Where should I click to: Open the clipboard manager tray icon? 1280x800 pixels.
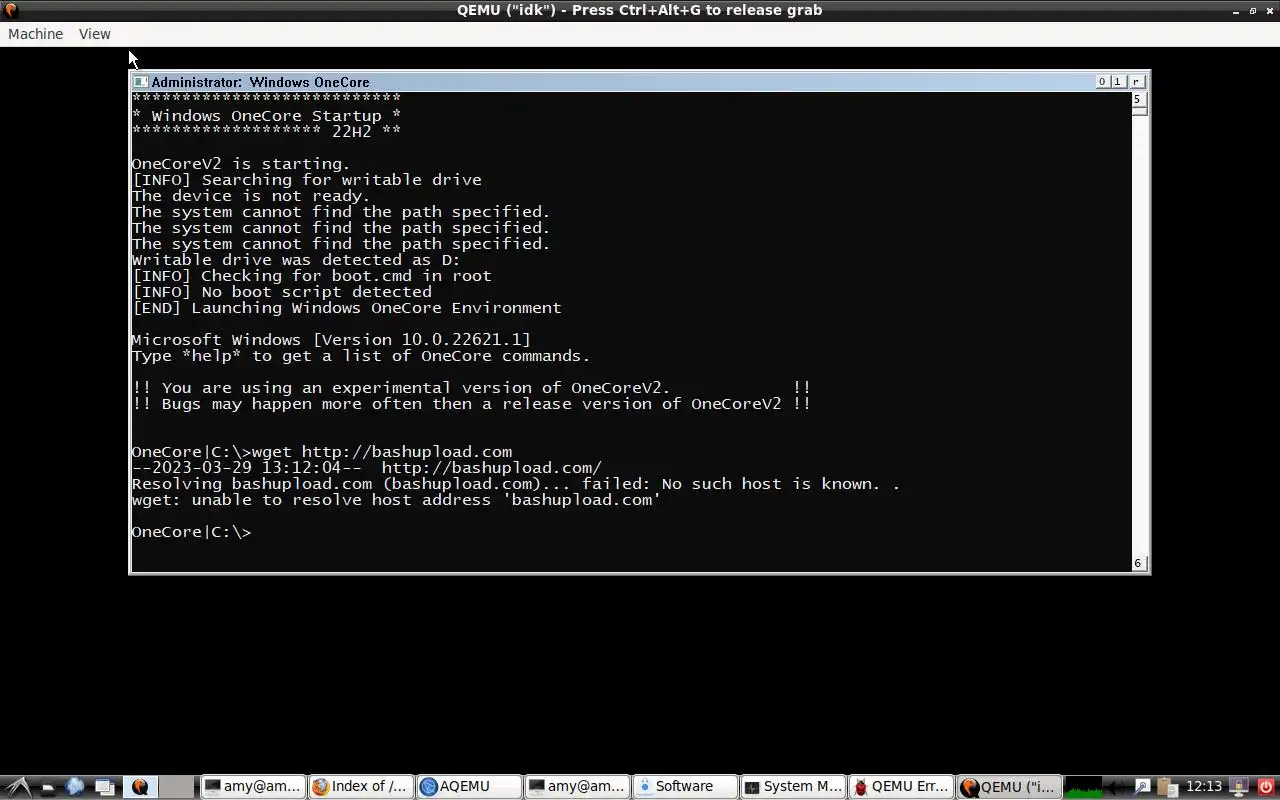tap(1167, 787)
